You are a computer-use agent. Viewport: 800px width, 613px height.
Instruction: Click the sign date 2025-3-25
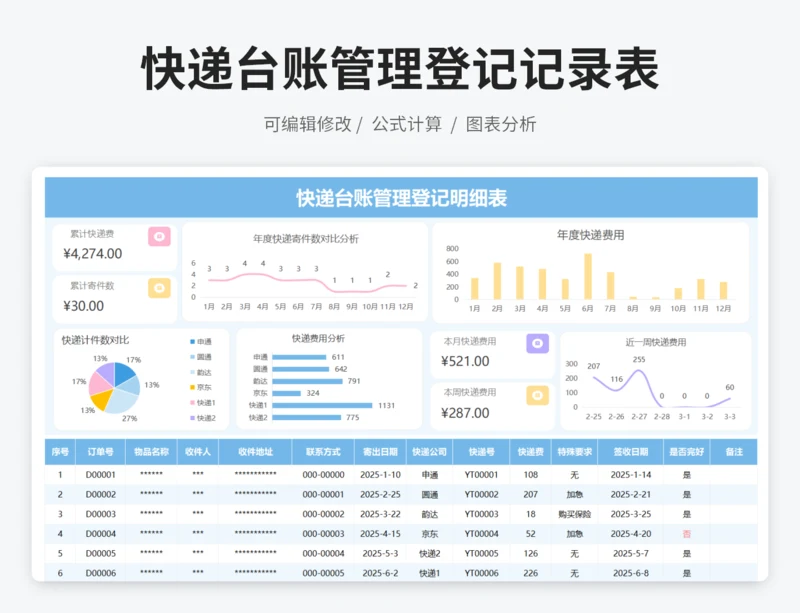631,514
